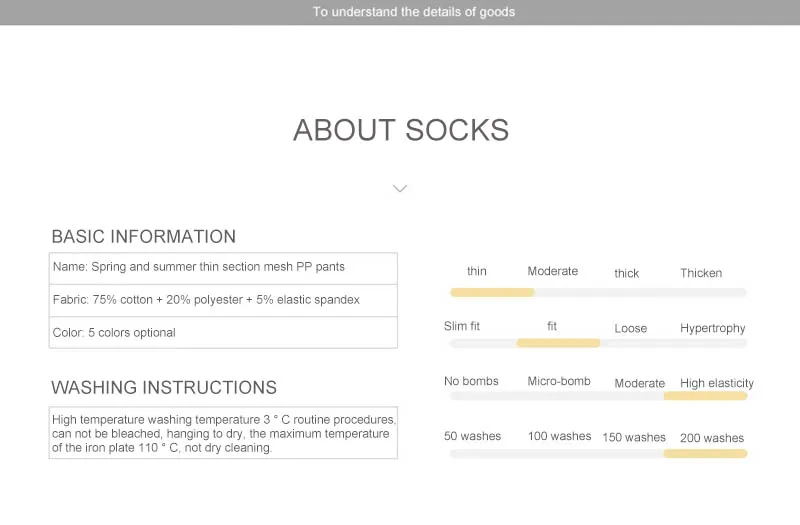Click the '50 washes' label
This screenshot has height=525, width=800.
472,436
